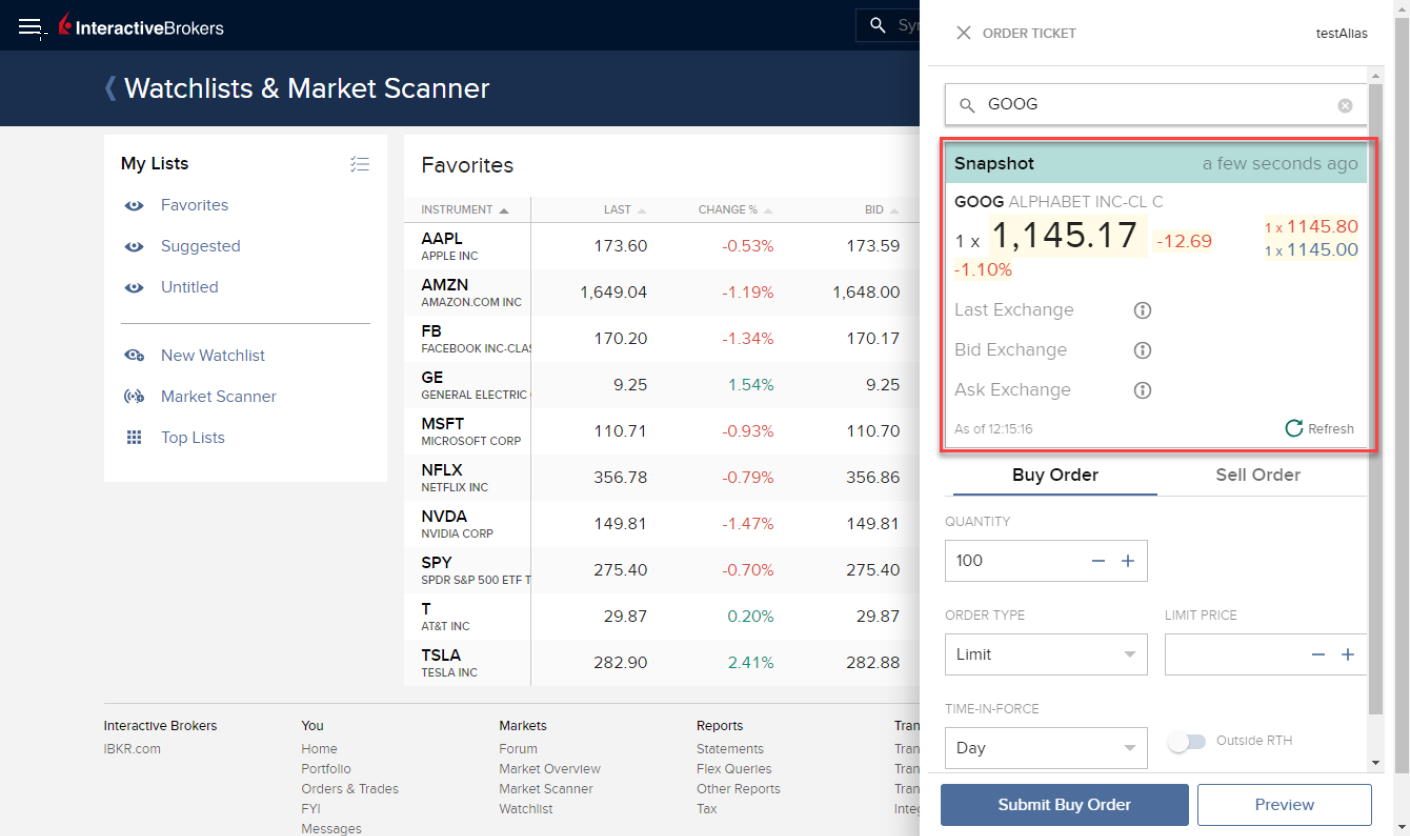Open the IBKR.com footer link
The height and width of the screenshot is (836, 1410).
[x=132, y=749]
